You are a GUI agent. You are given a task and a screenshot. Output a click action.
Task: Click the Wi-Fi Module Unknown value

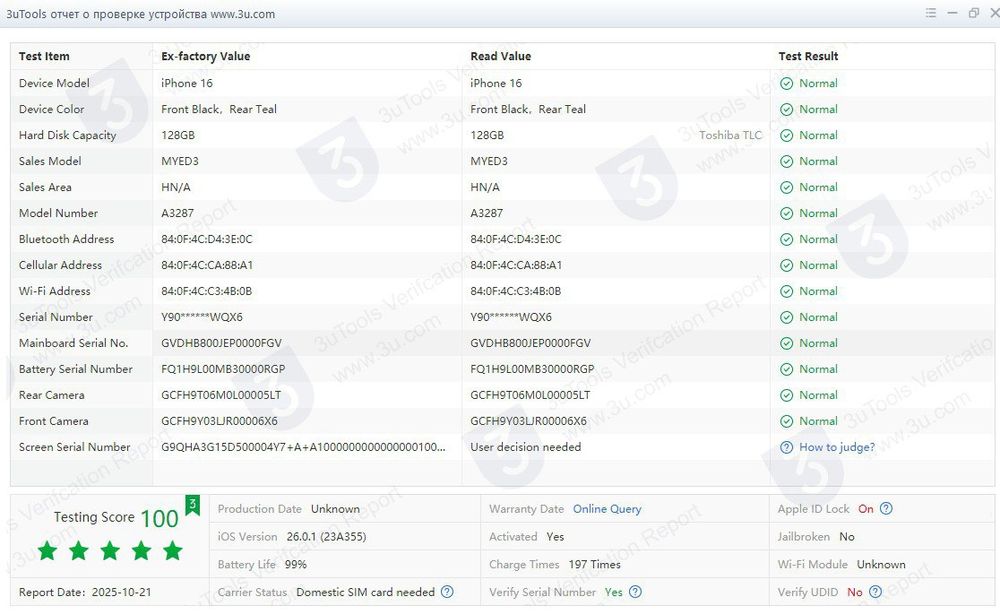pos(881,564)
